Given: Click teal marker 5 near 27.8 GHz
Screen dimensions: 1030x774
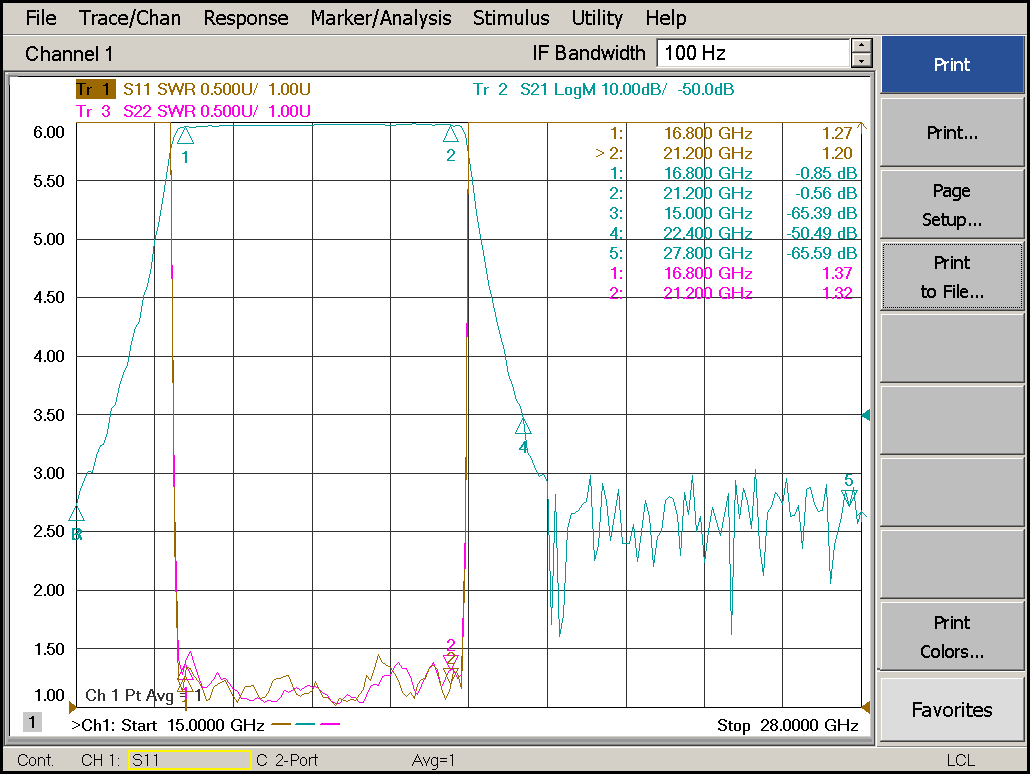Looking at the screenshot, I should pos(849,496).
